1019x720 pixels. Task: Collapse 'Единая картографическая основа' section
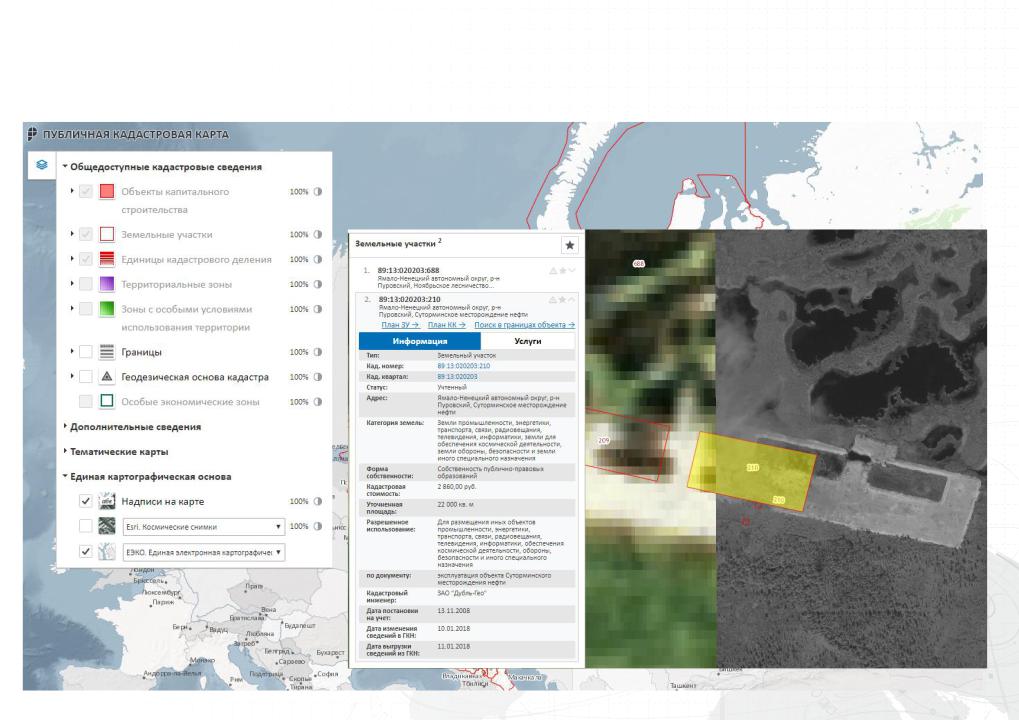pos(65,476)
